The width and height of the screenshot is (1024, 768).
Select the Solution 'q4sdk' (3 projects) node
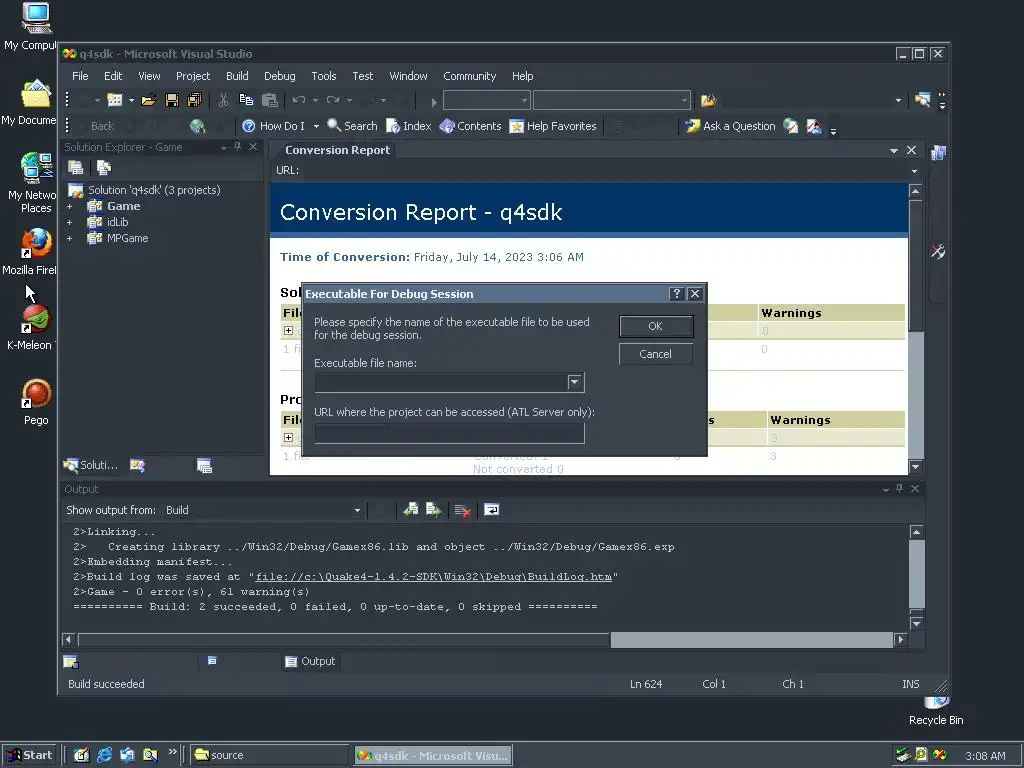tap(144, 190)
